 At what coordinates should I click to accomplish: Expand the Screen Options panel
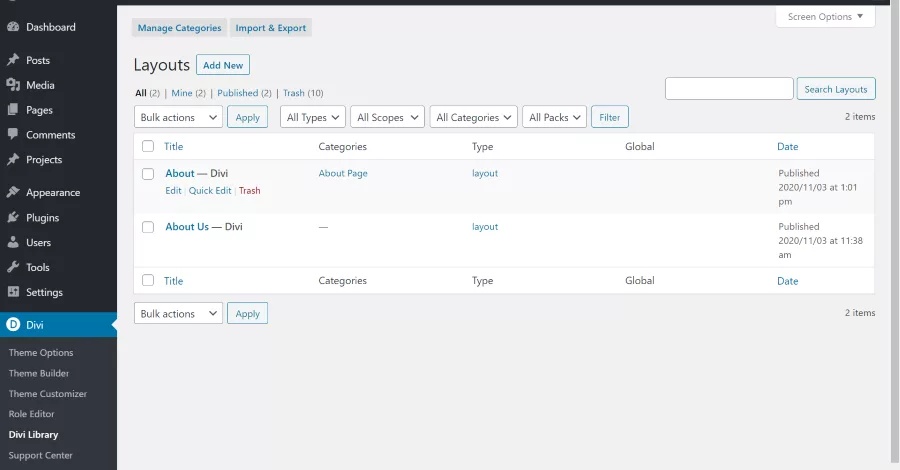pyautogui.click(x=825, y=17)
